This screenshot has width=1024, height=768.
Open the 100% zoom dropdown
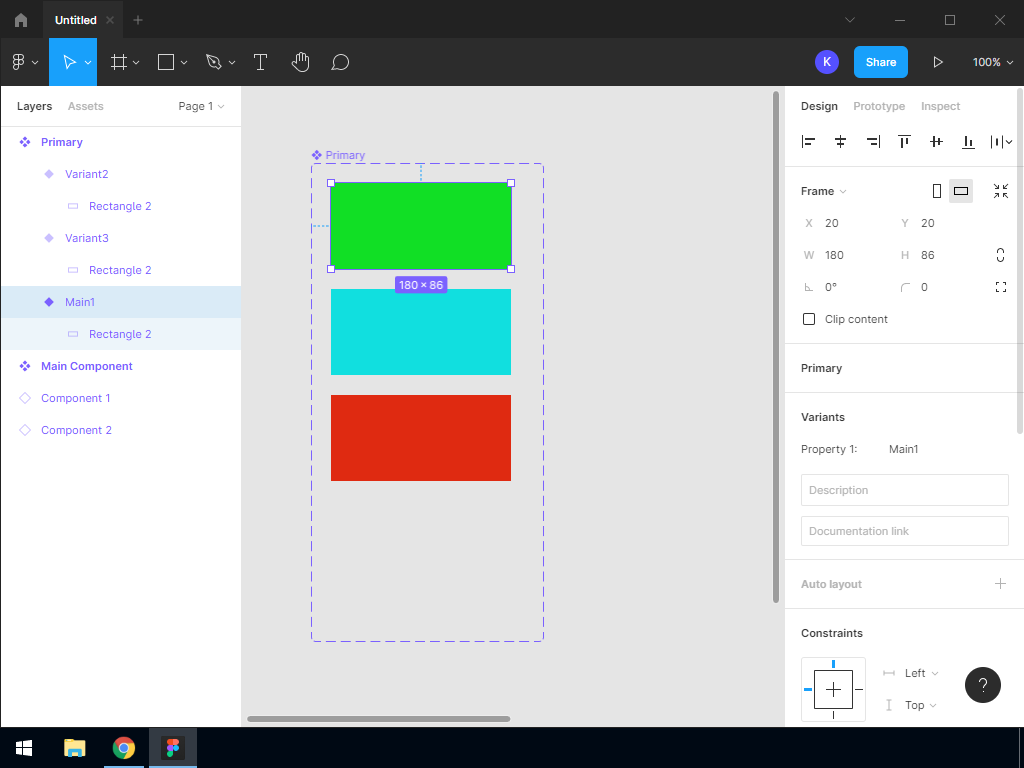992,62
